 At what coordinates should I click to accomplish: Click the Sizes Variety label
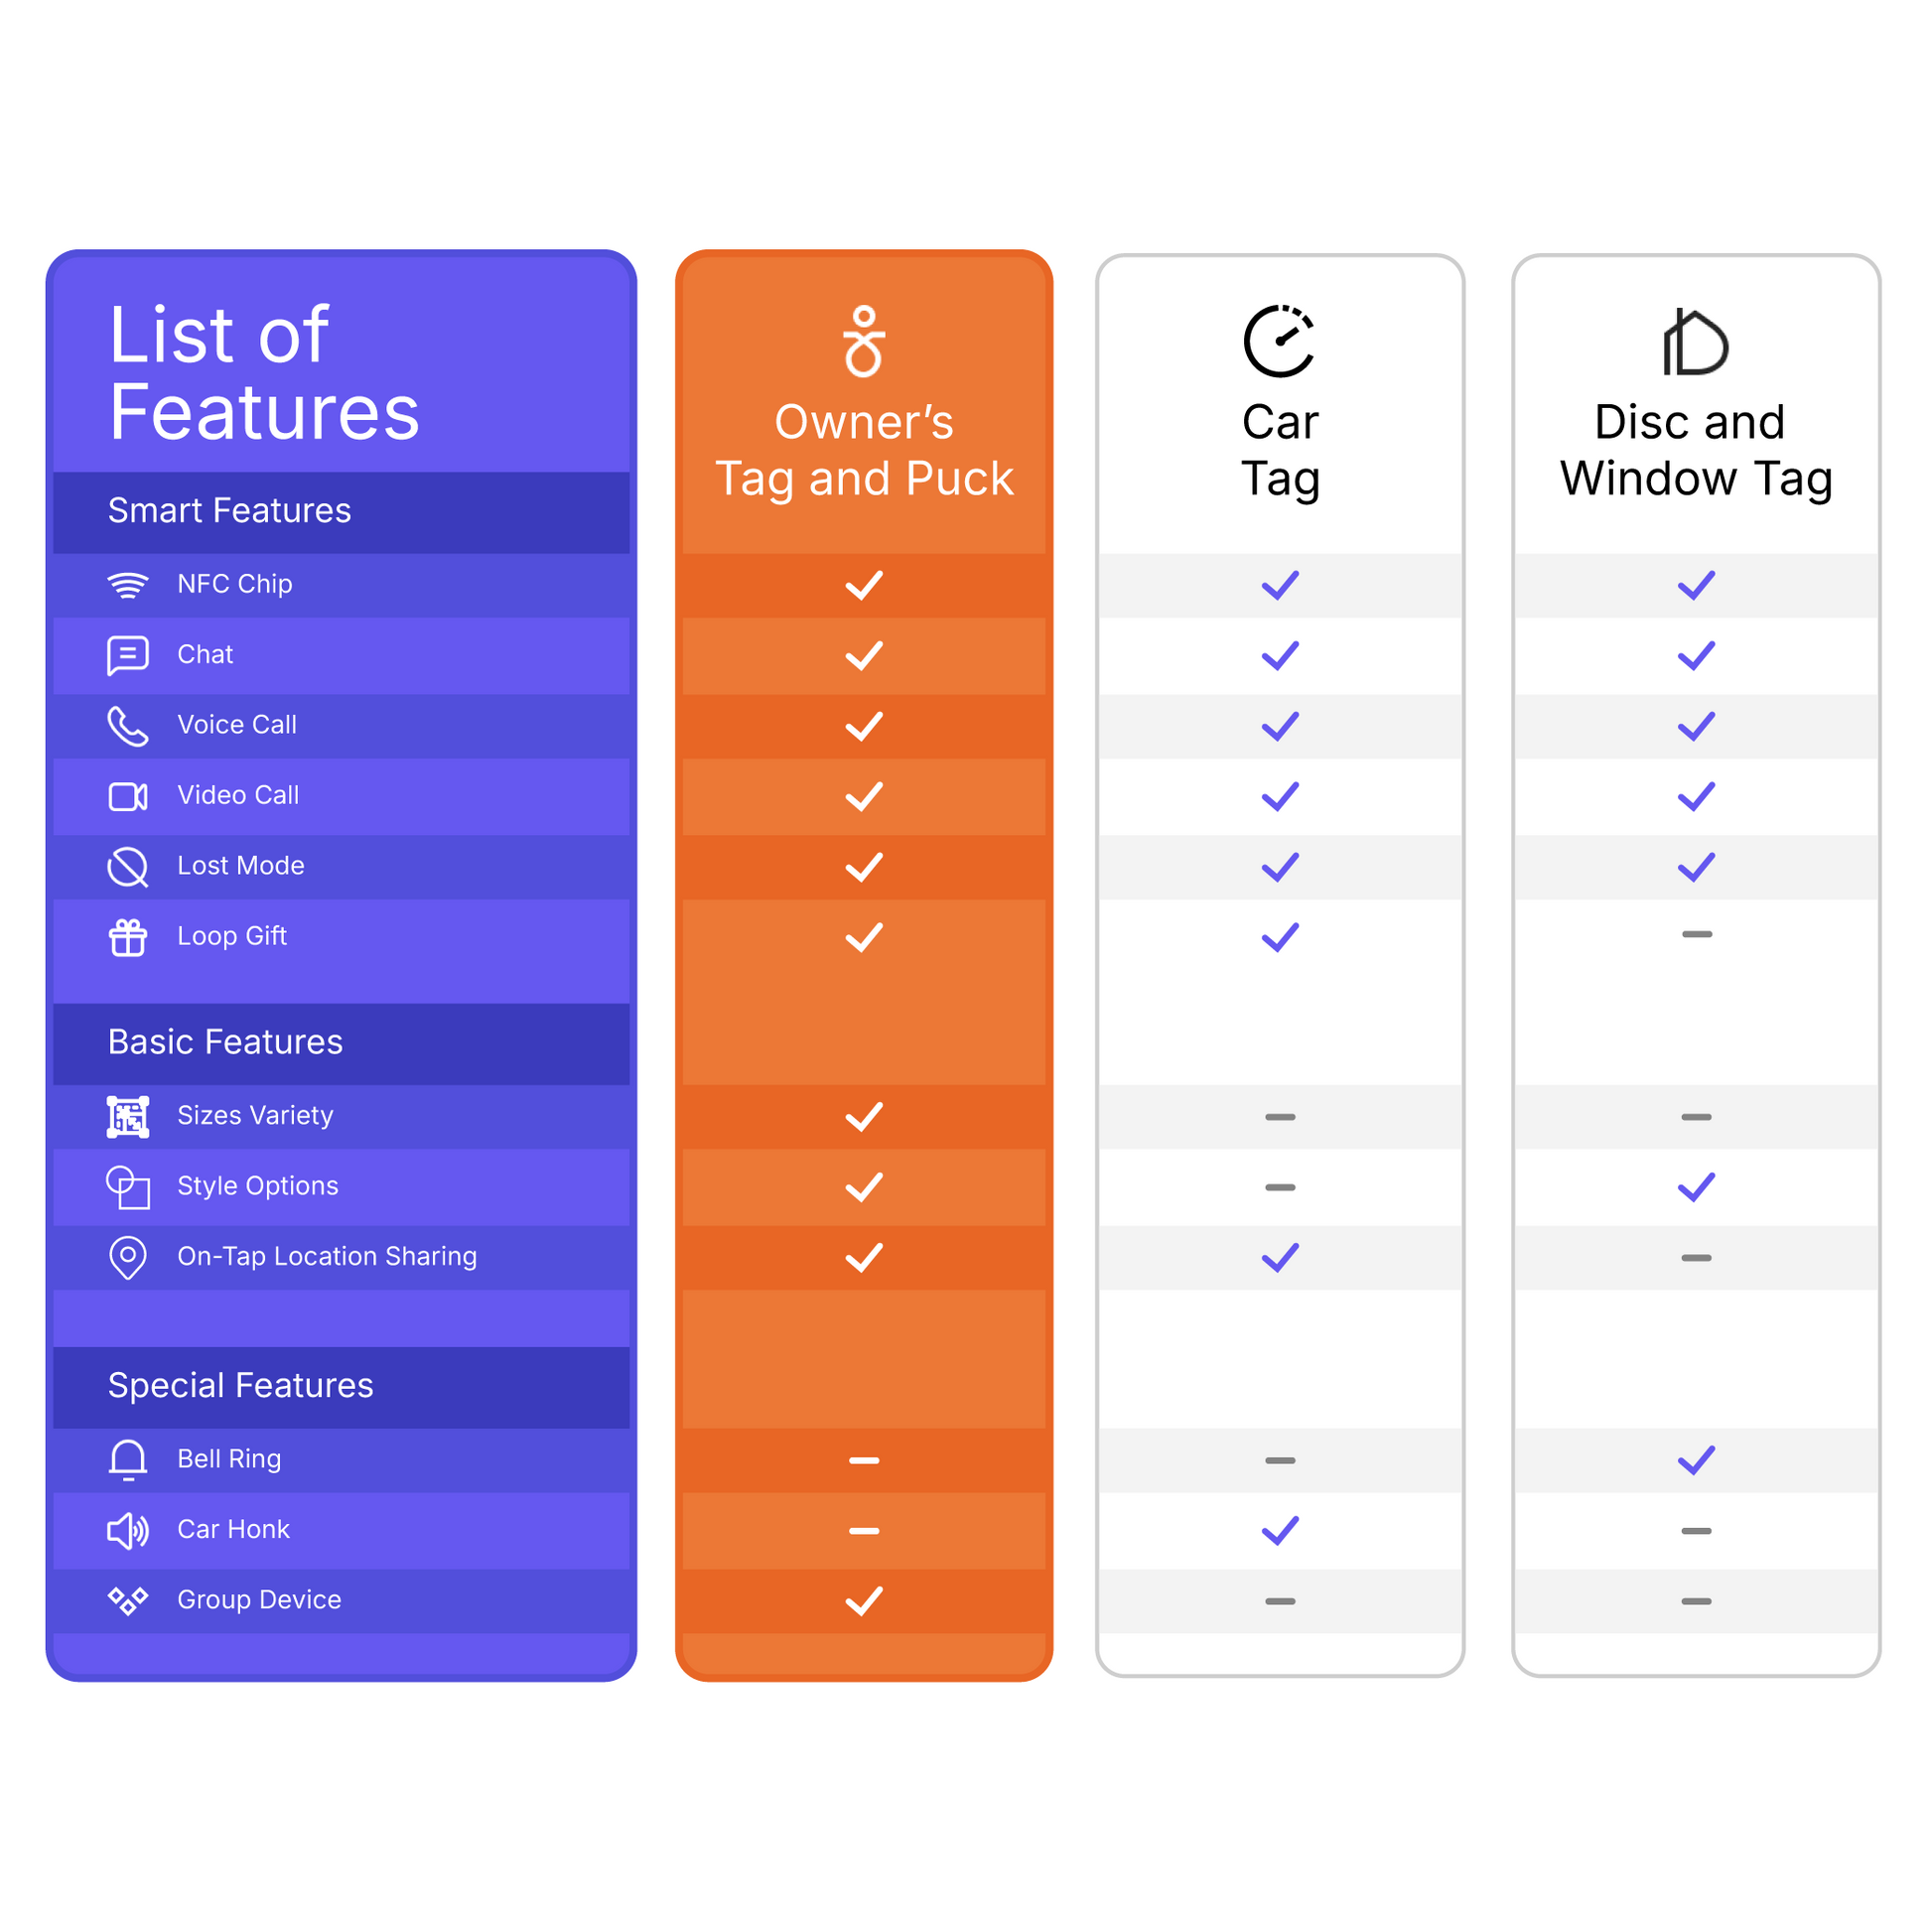pyautogui.click(x=255, y=1115)
